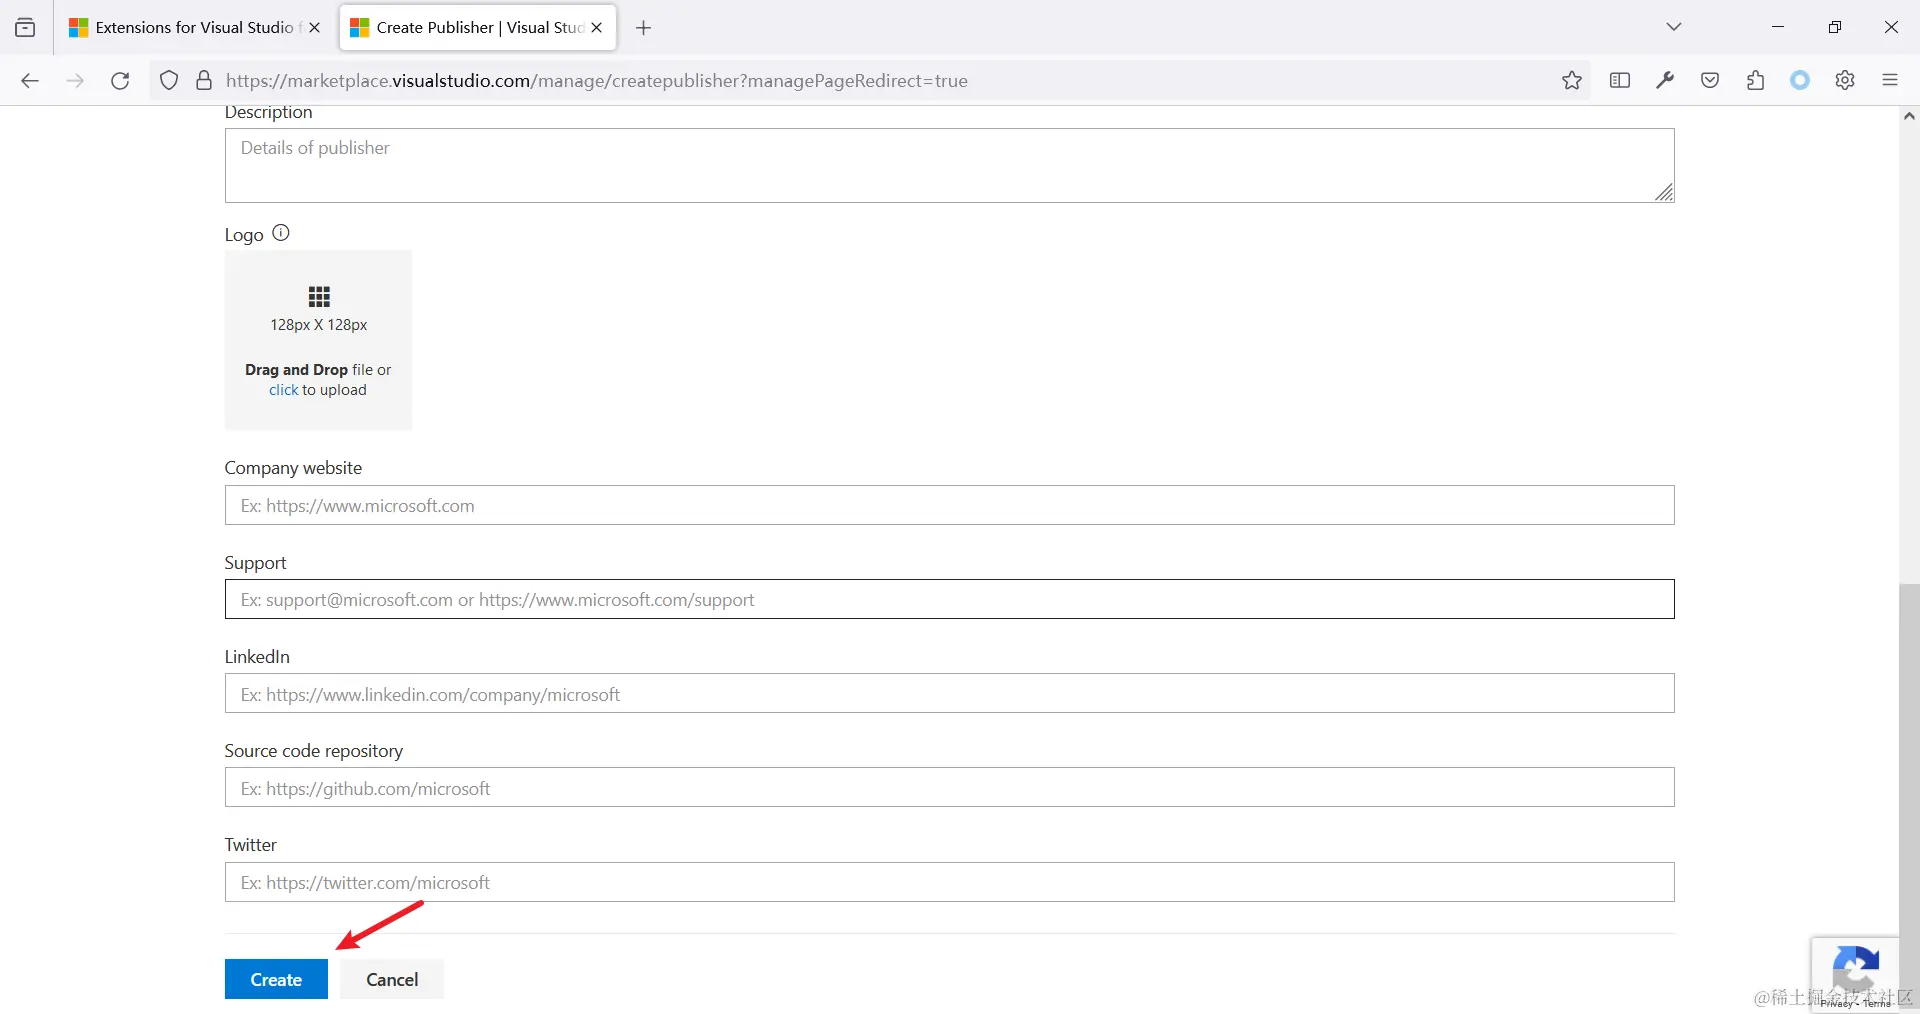Expand the list all tabs dropdown
The image size is (1920, 1014).
pyautogui.click(x=1674, y=27)
